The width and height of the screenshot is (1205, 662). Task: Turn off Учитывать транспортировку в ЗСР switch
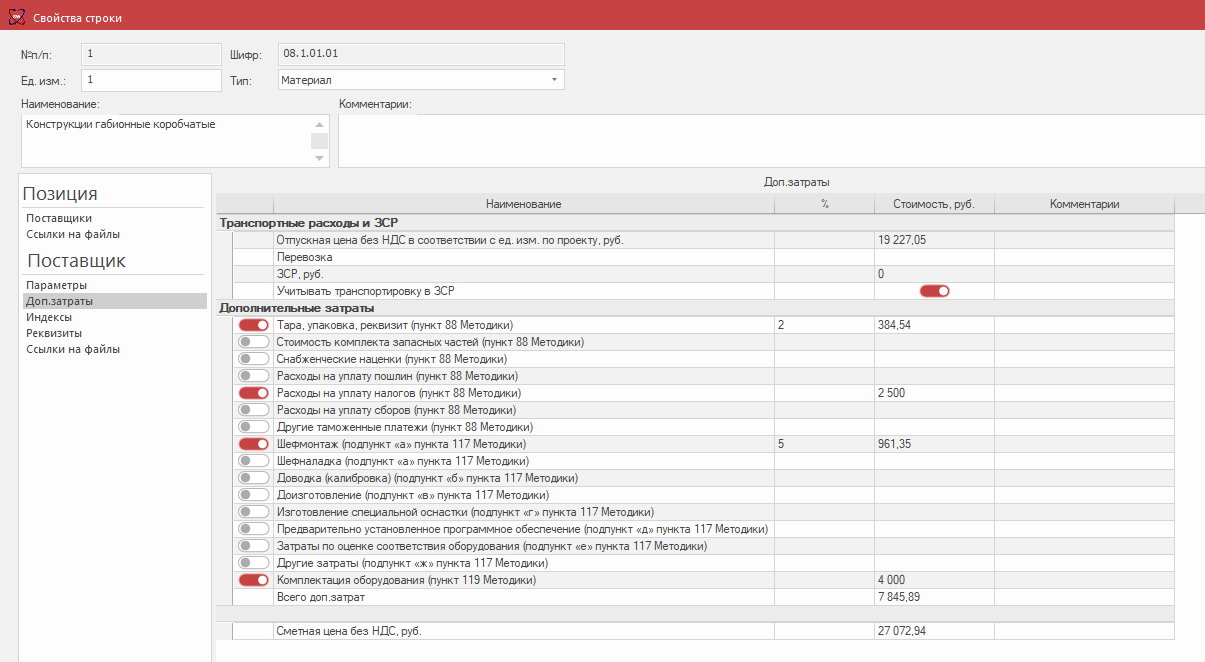tap(934, 291)
